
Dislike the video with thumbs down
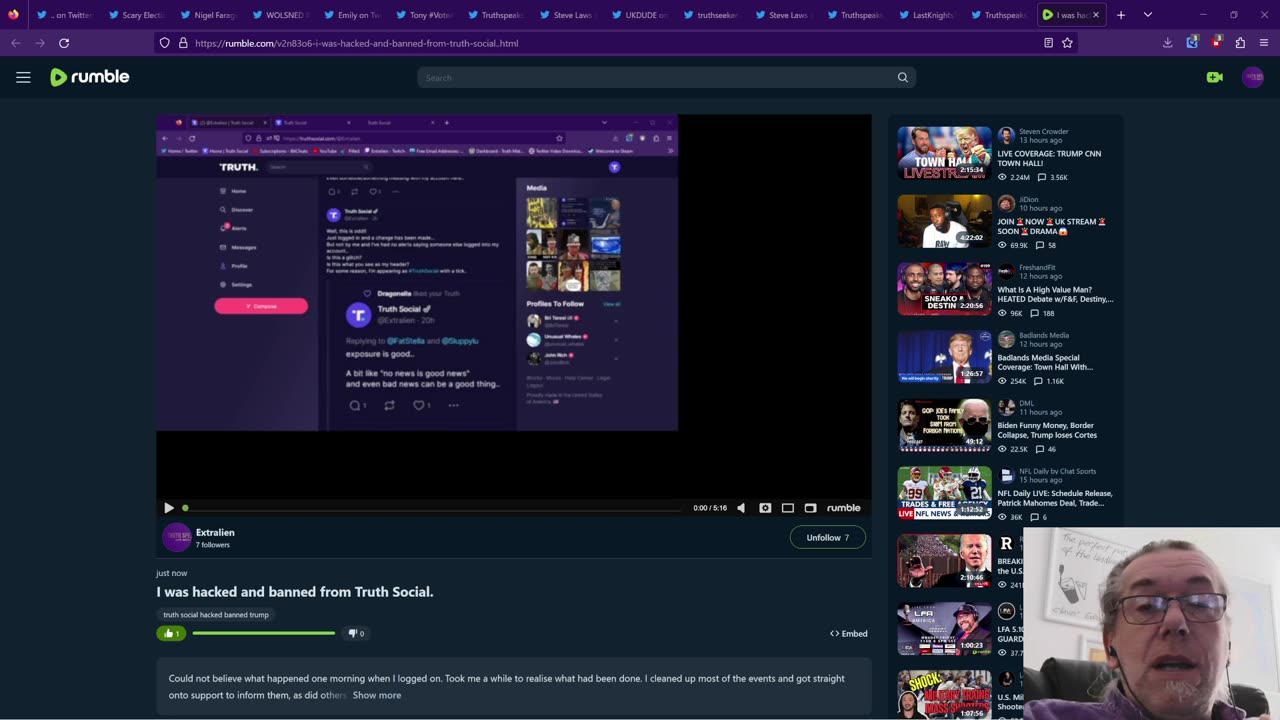click(x=356, y=633)
